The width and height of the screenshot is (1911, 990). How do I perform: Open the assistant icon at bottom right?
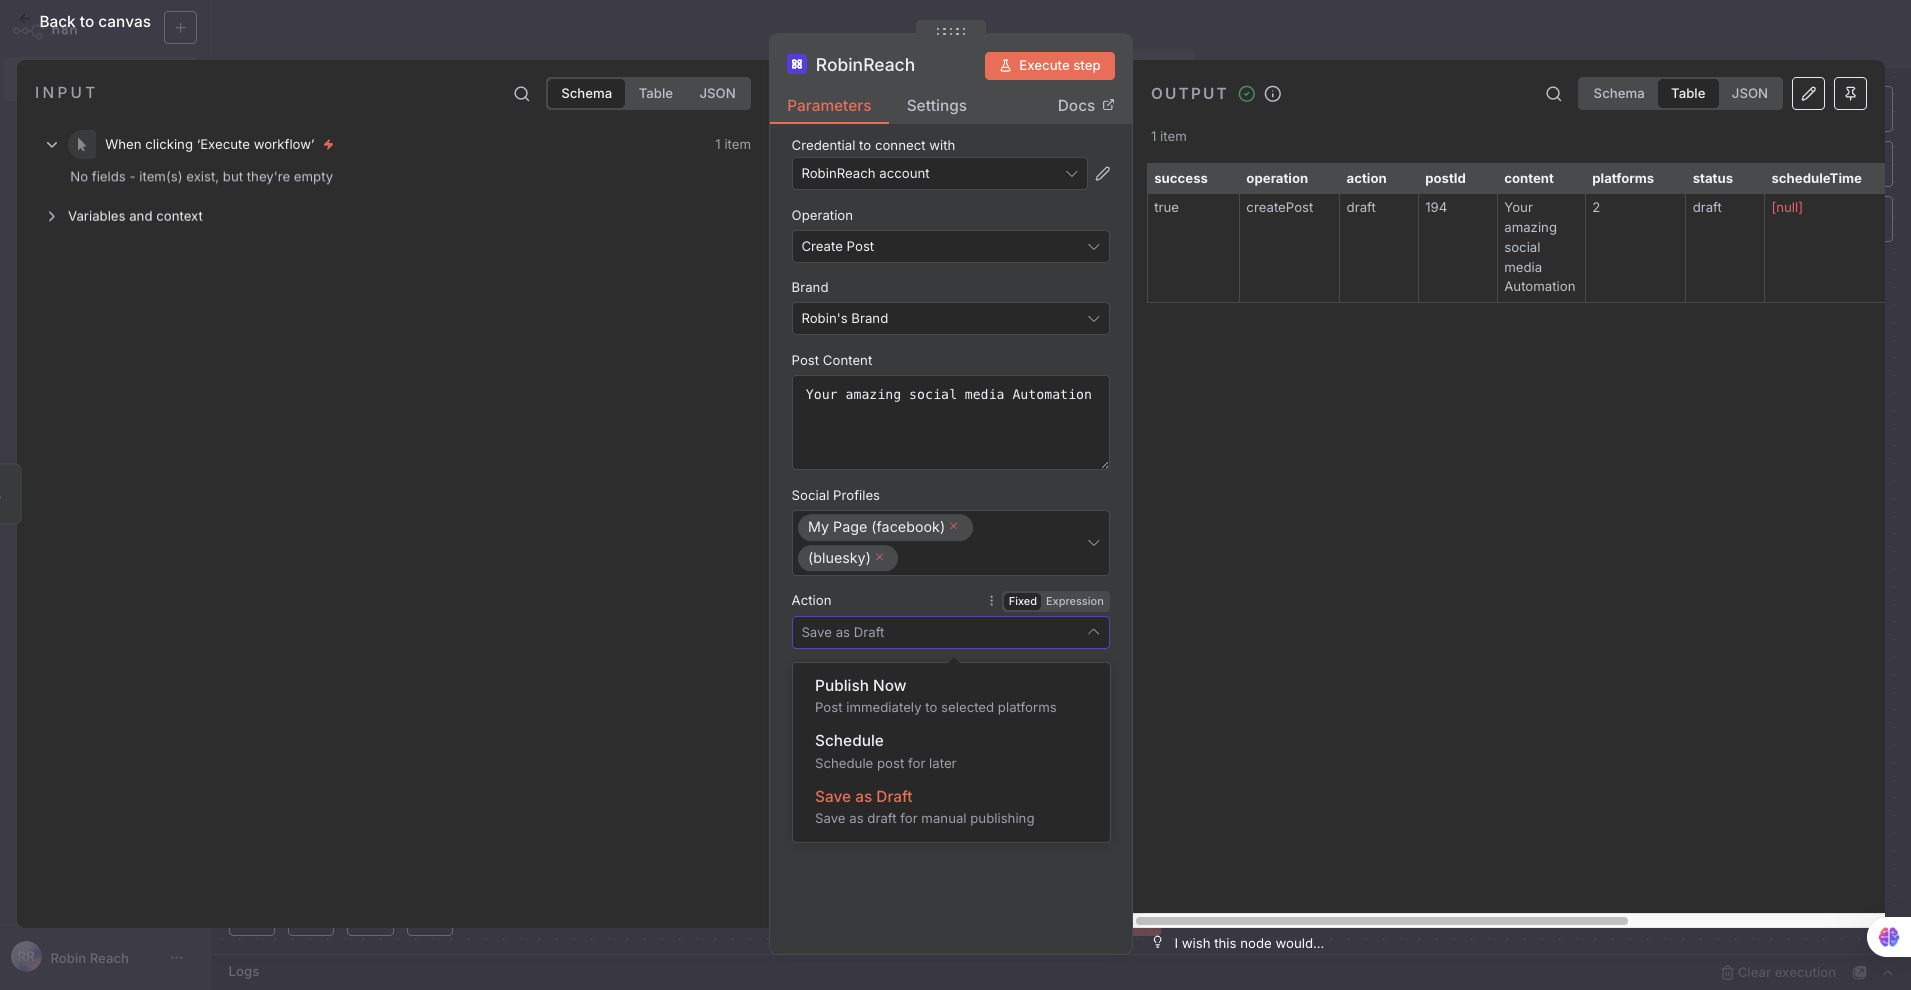pyautogui.click(x=1889, y=937)
